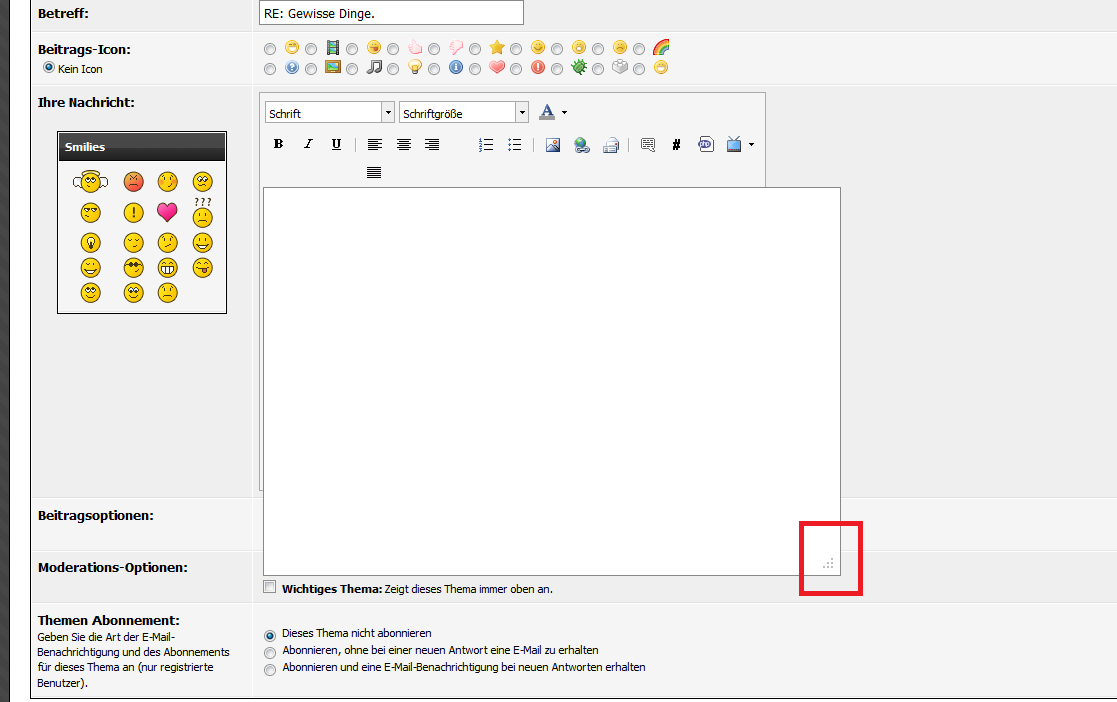Click into the Betreff subject field
Image resolution: width=1117 pixels, height=702 pixels.
pos(390,12)
